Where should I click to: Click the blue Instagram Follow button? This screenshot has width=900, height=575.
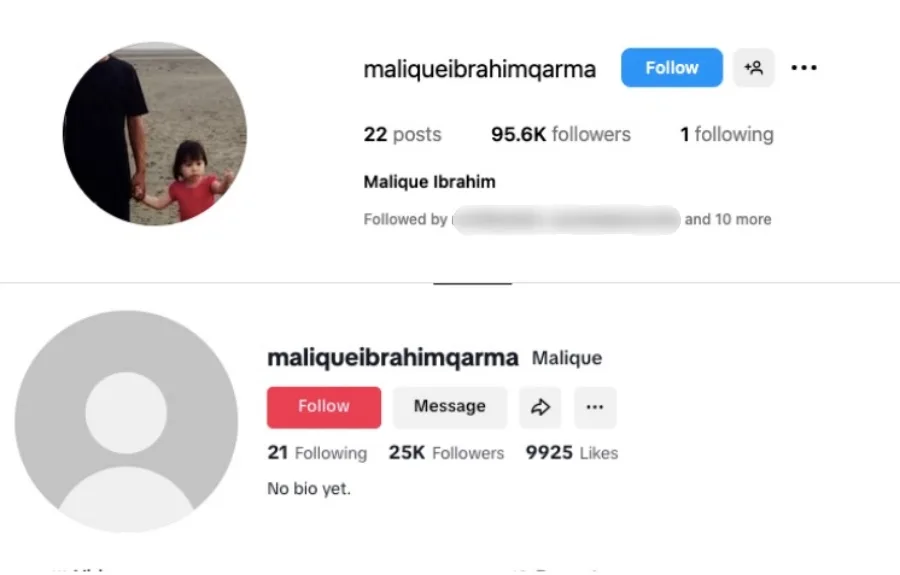[672, 68]
